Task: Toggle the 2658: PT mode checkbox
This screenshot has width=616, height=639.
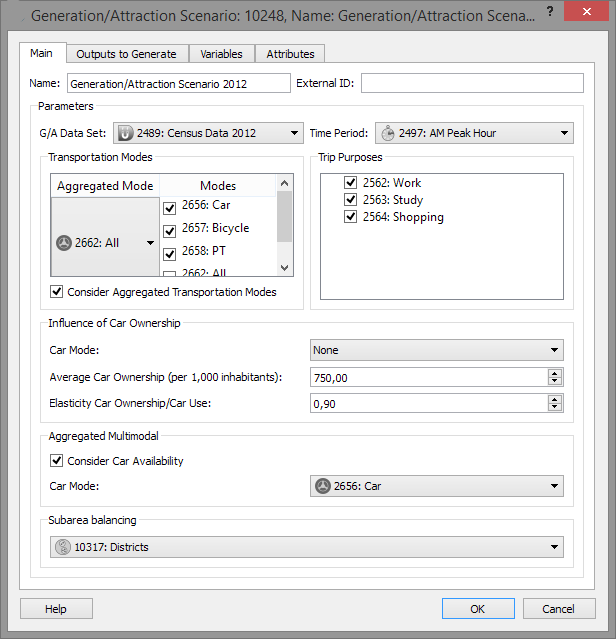Action: pos(169,254)
